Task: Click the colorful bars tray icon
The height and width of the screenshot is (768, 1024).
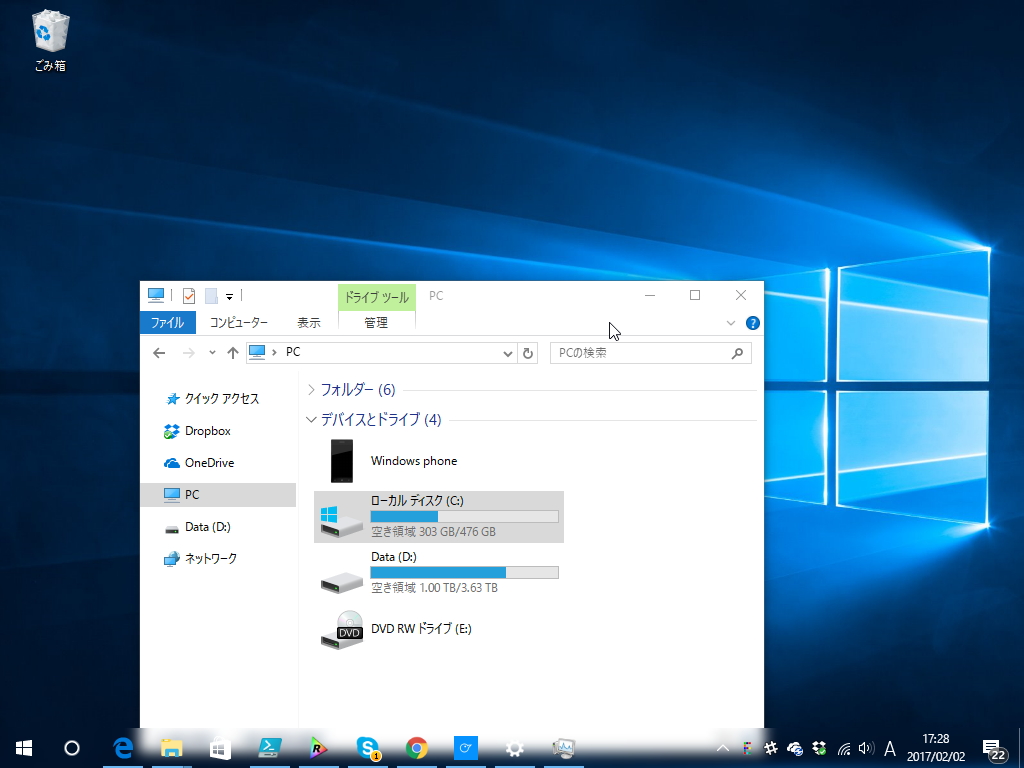Action: tap(747, 748)
